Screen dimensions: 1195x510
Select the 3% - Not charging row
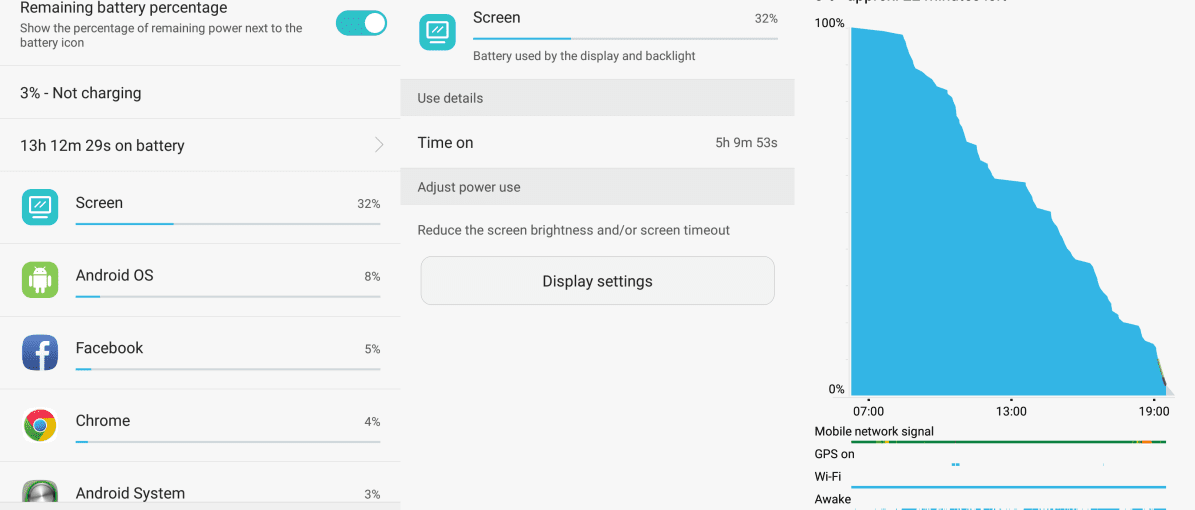pyautogui.click(x=200, y=93)
